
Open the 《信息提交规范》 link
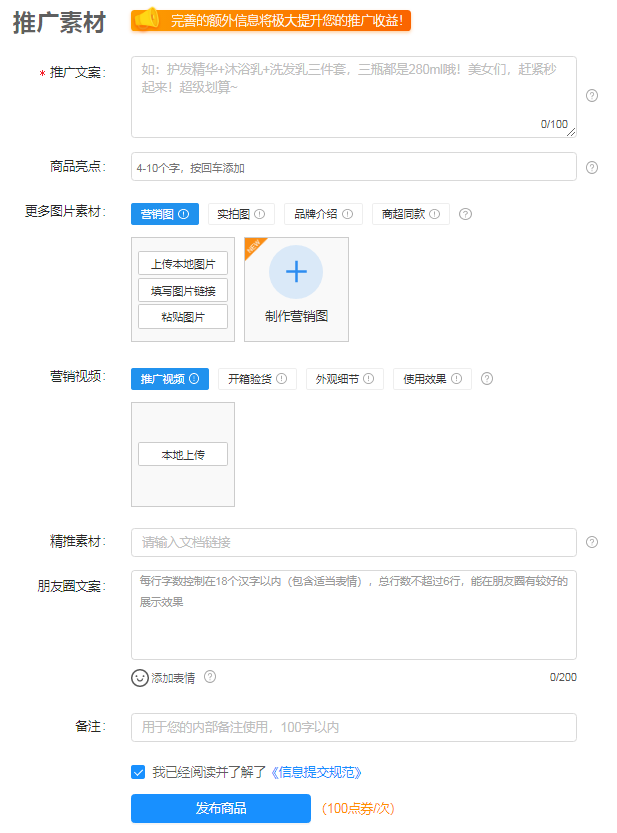point(315,772)
